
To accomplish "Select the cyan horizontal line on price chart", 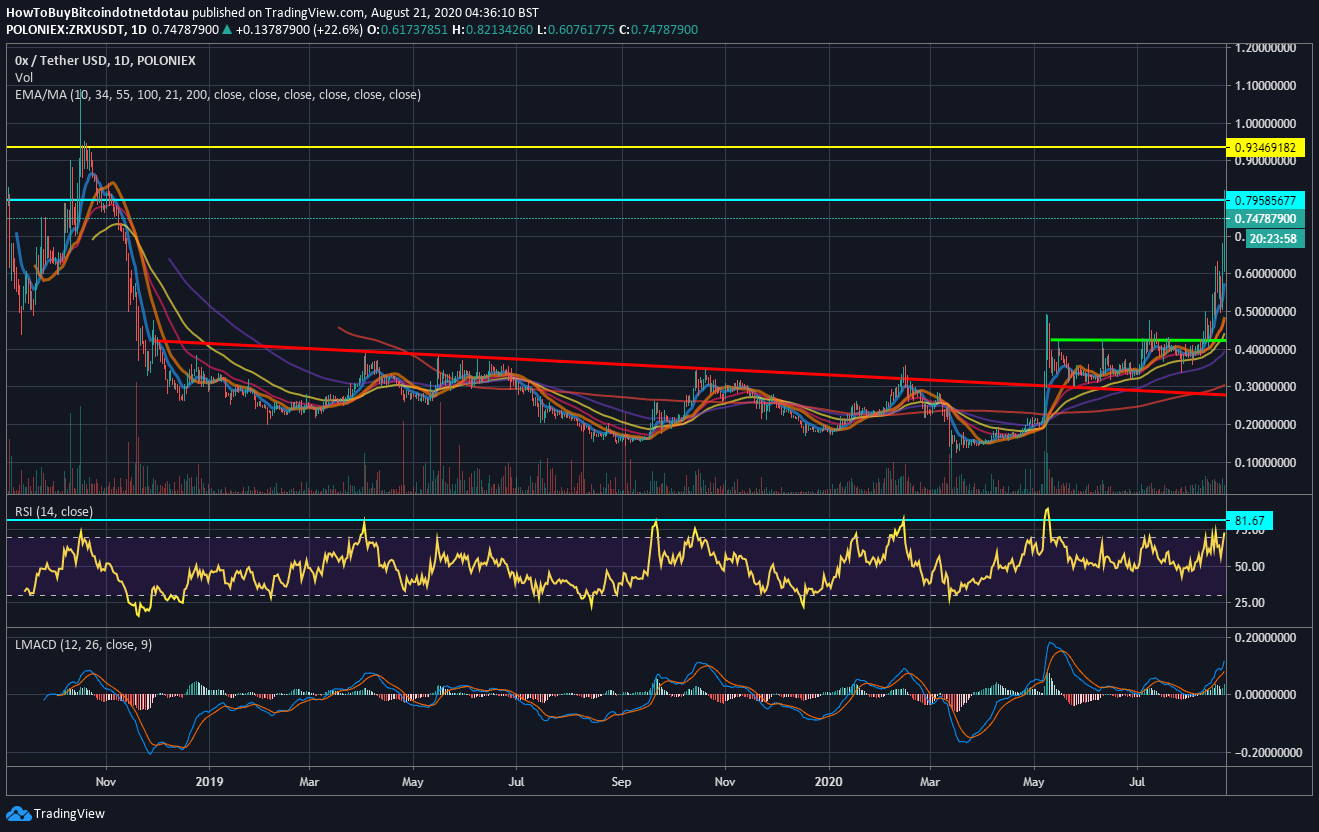I will pos(615,200).
